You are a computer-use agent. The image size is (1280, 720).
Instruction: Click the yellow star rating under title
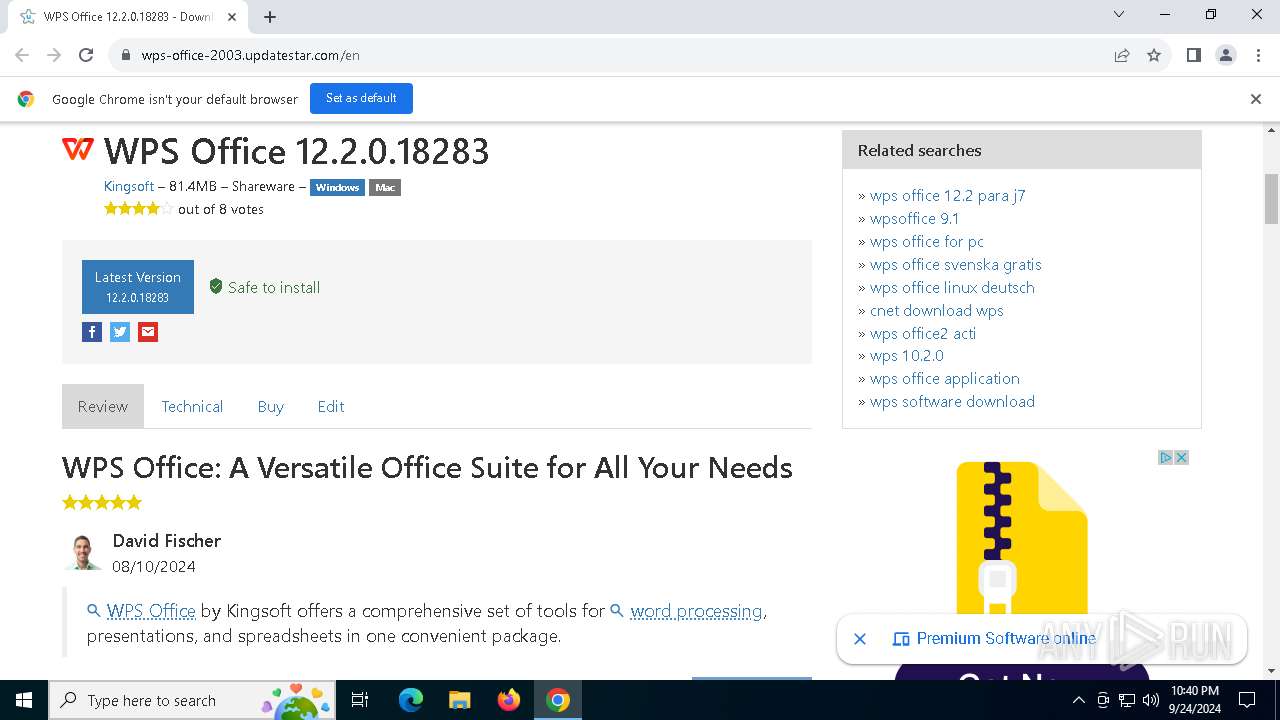[x=138, y=209]
